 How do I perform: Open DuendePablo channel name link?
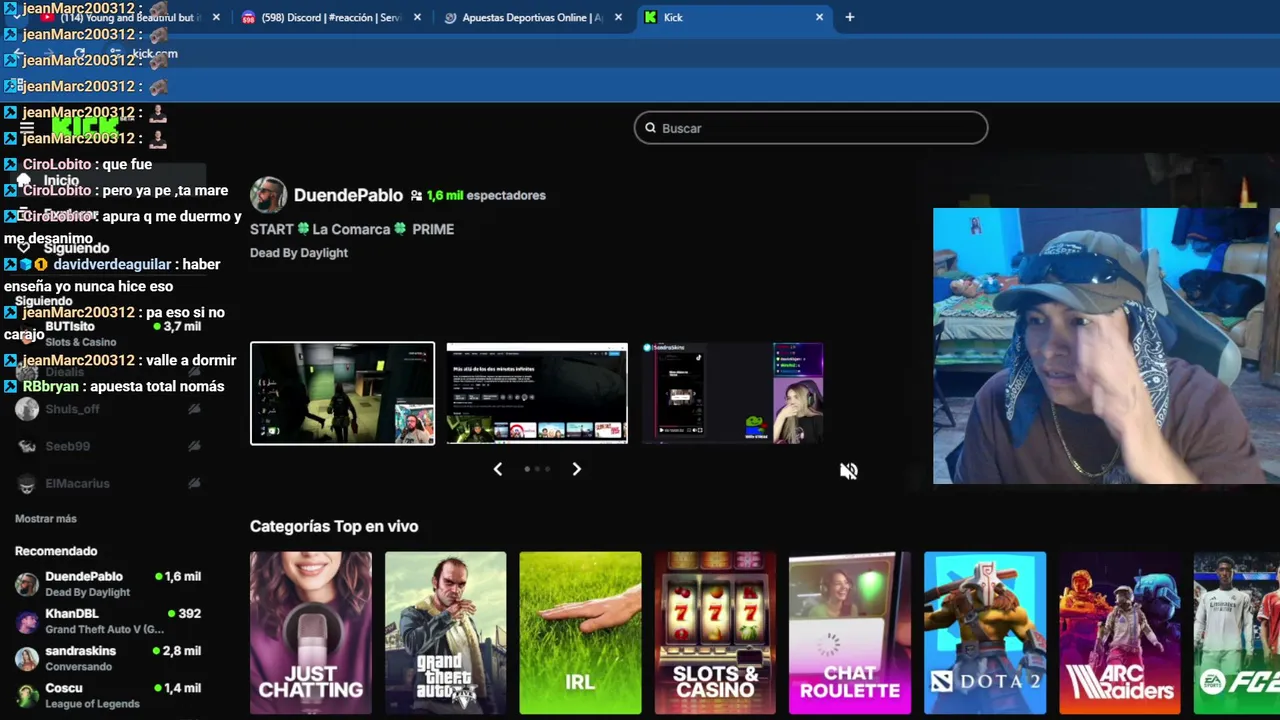348,195
